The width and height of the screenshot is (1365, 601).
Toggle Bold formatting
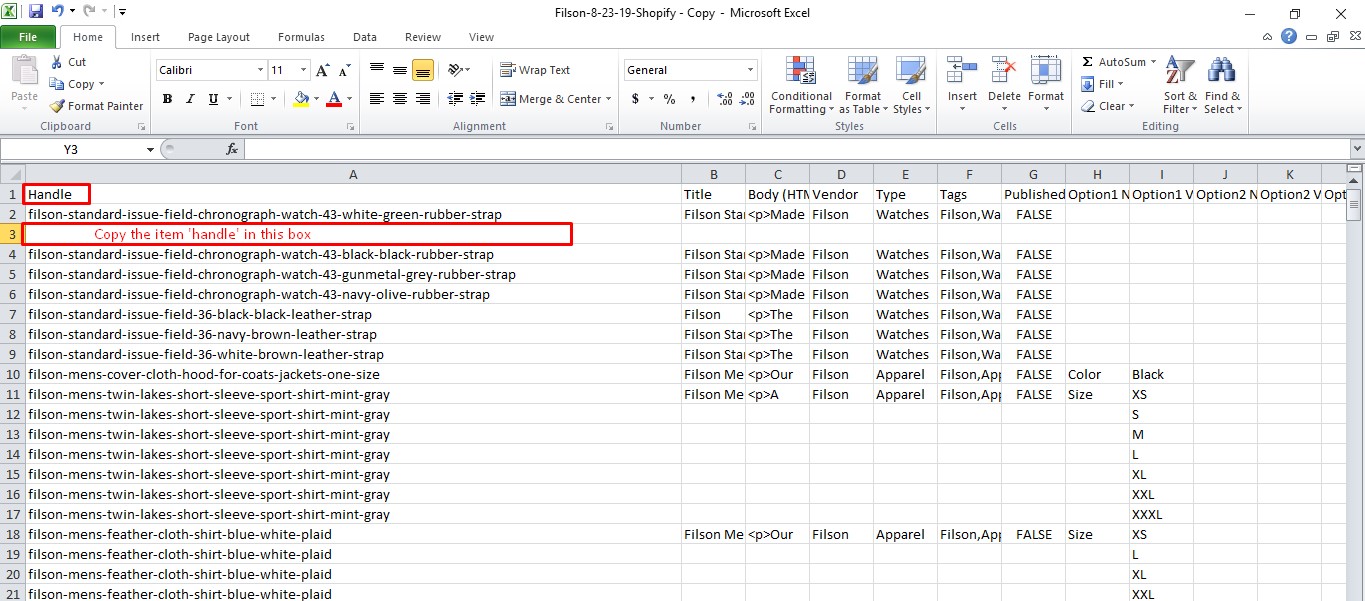[x=167, y=99]
